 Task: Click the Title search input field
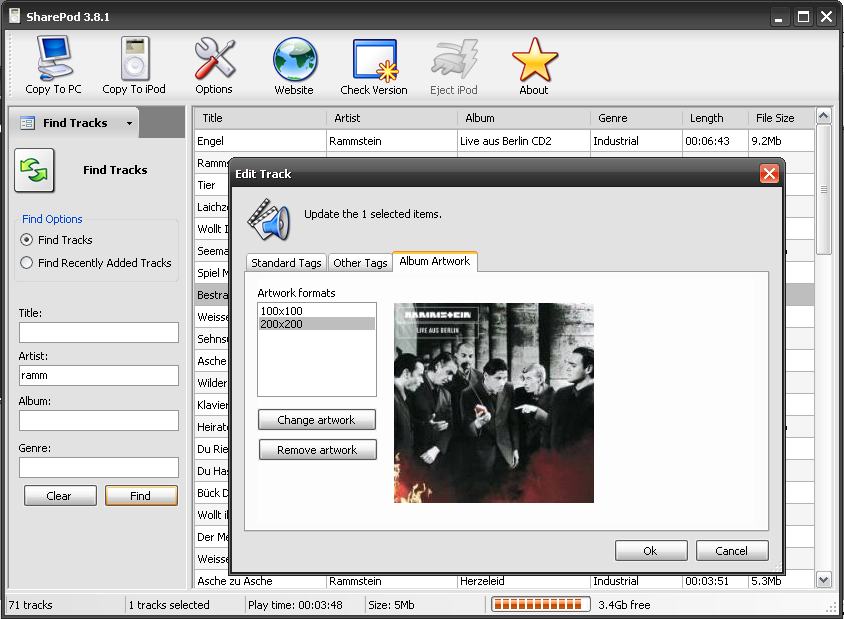click(x=99, y=332)
